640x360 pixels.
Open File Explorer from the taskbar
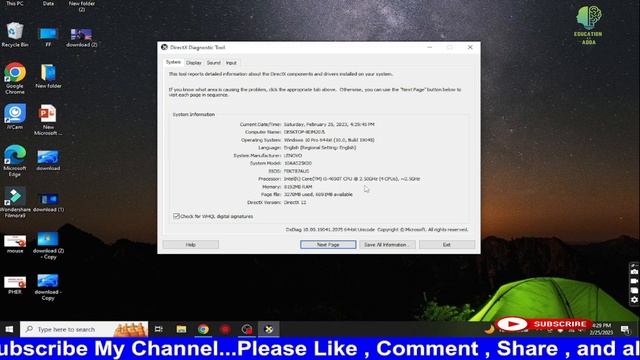point(181,329)
